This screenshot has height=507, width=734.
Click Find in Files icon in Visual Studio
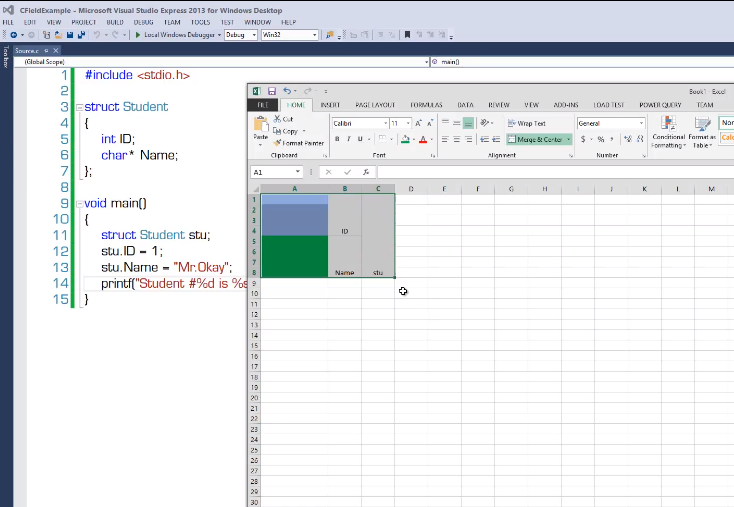pos(330,35)
